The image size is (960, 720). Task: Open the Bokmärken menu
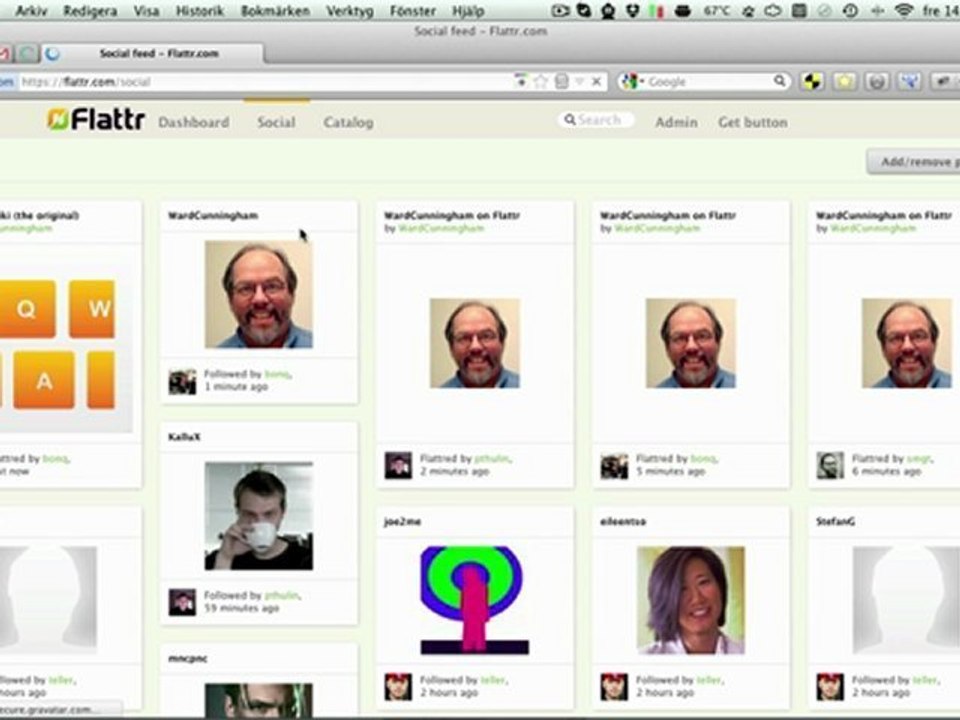[276, 10]
